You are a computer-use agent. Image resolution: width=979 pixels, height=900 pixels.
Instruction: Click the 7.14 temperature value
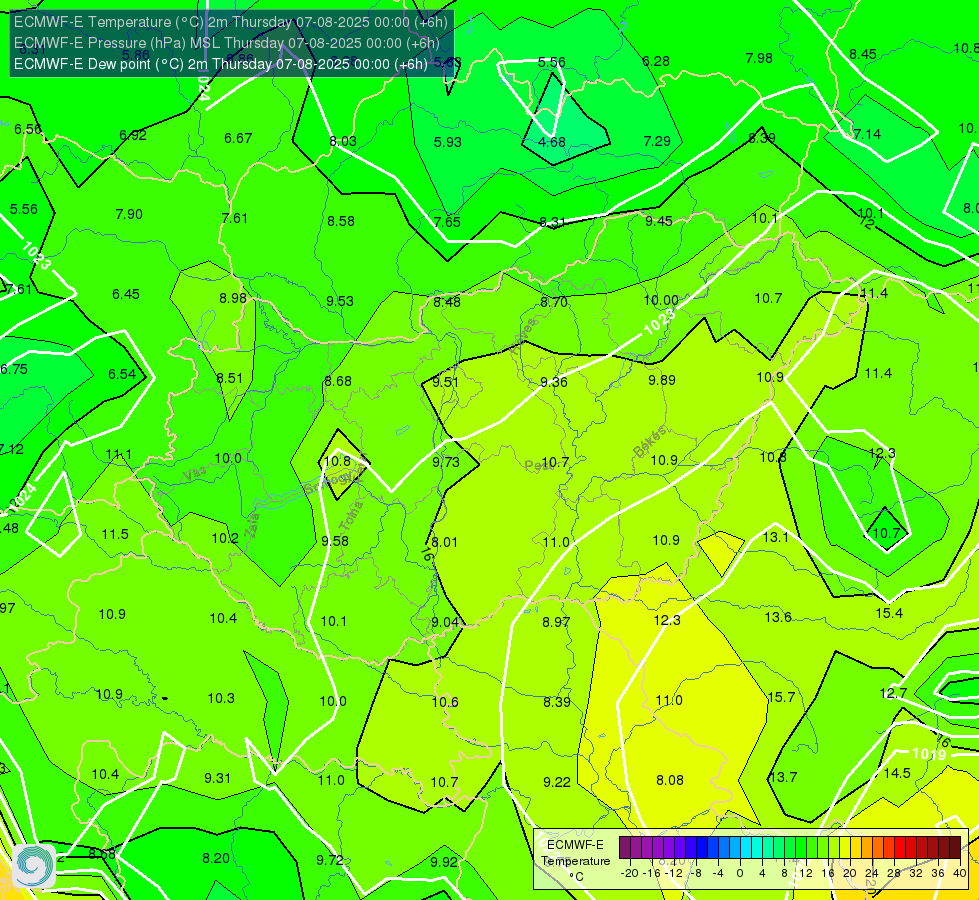click(867, 134)
